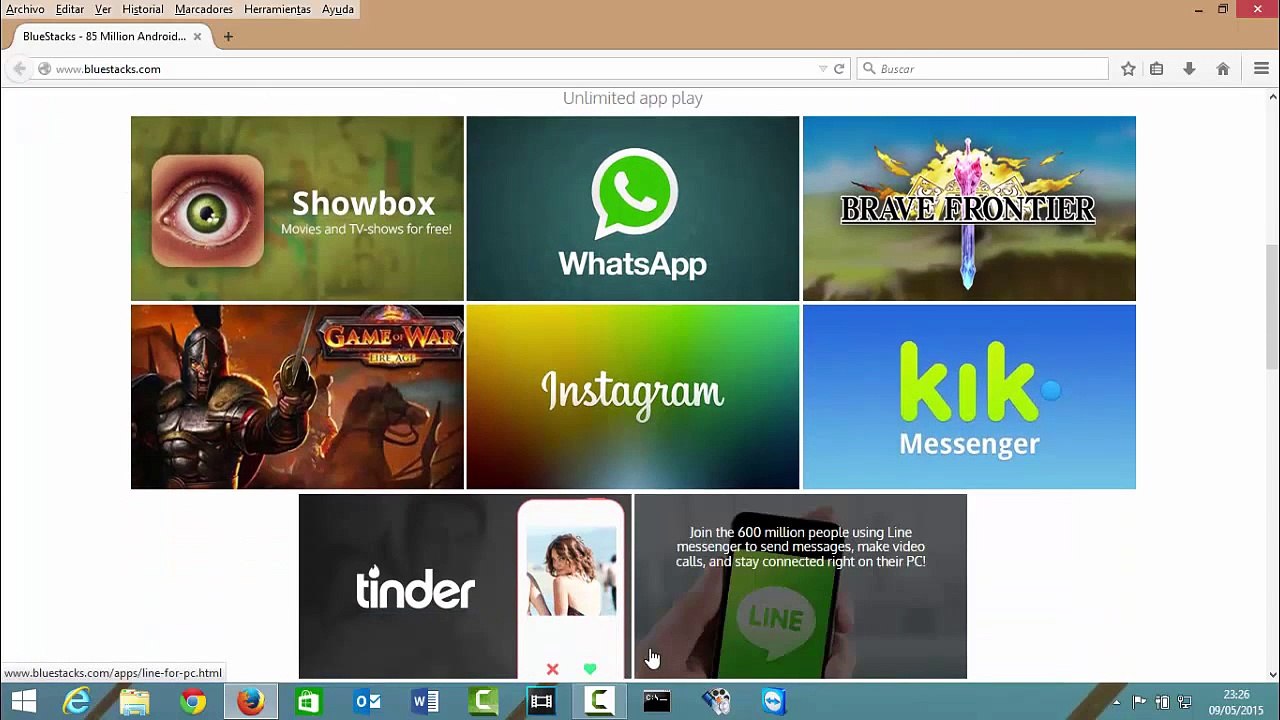Open the Historial menu

pyautogui.click(x=143, y=9)
